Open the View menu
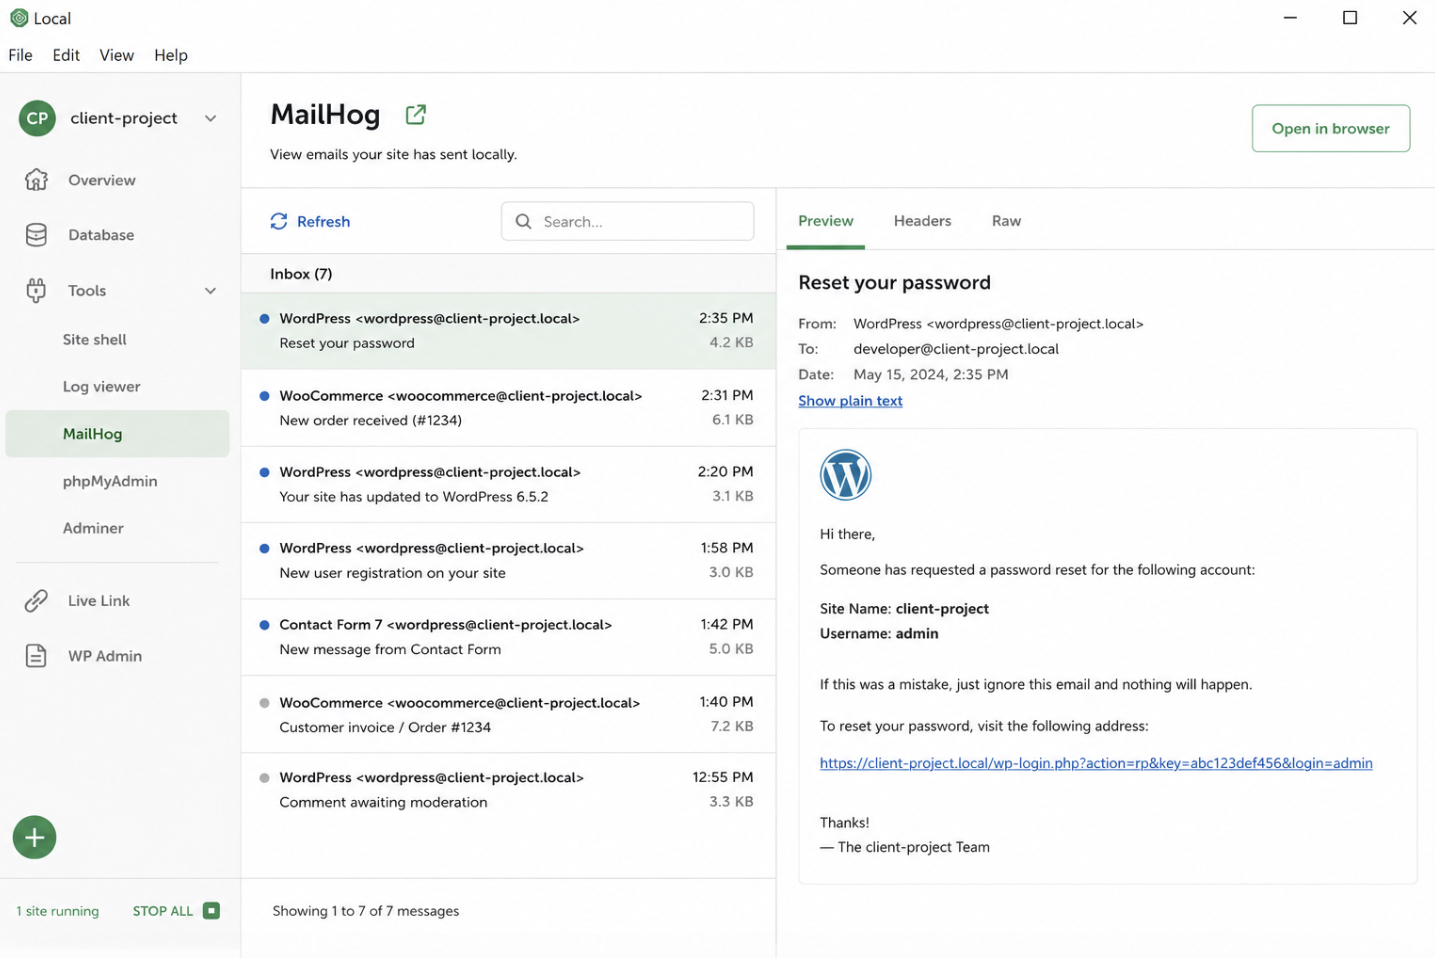 [x=116, y=55]
